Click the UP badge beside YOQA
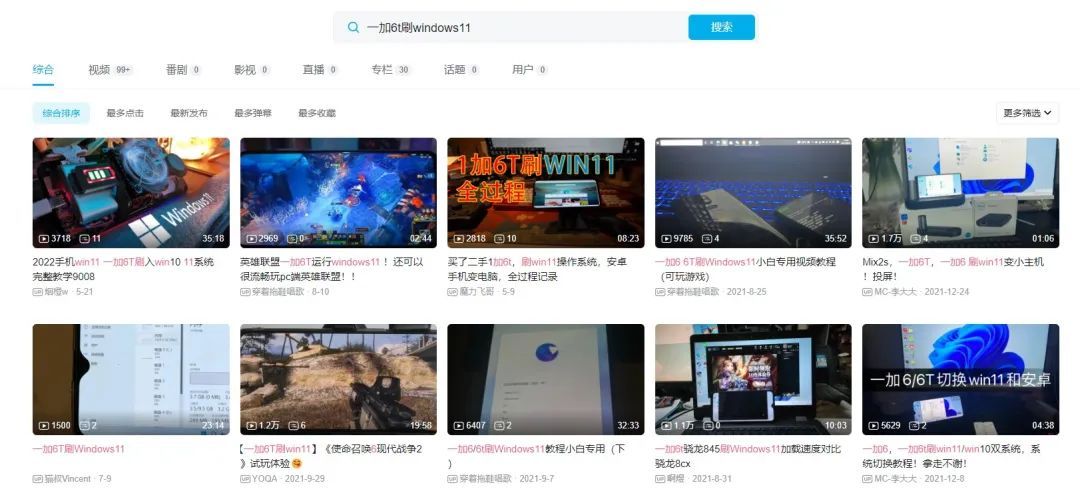 coord(245,478)
